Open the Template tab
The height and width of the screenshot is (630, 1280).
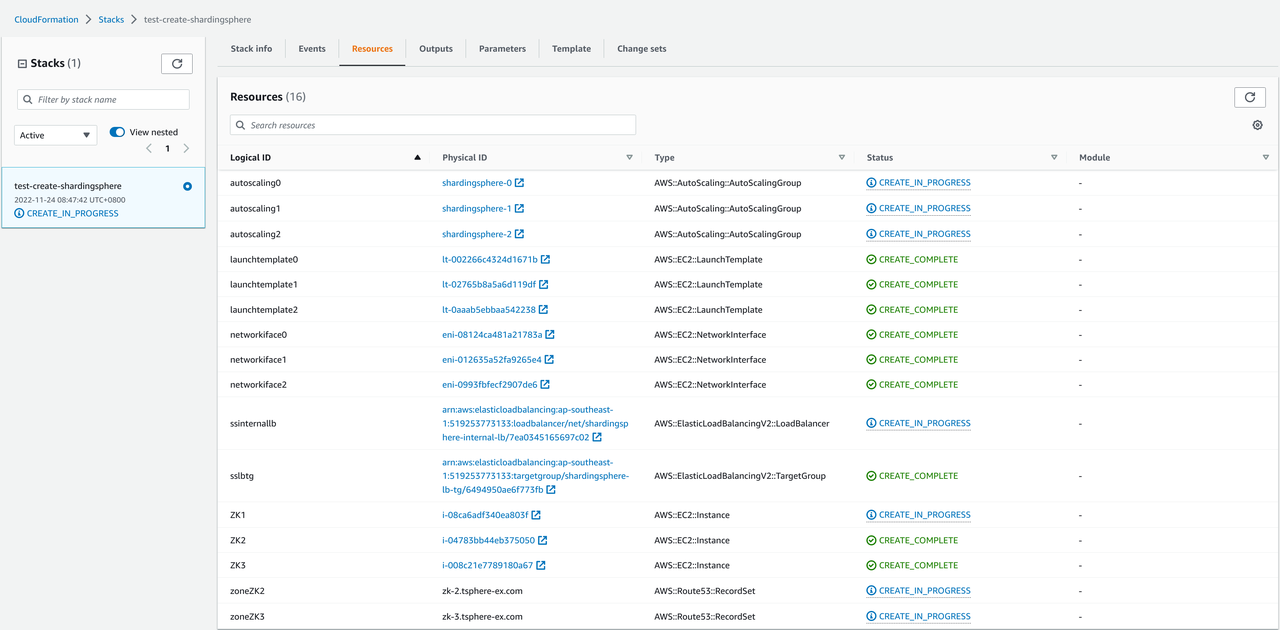pyautogui.click(x=571, y=49)
